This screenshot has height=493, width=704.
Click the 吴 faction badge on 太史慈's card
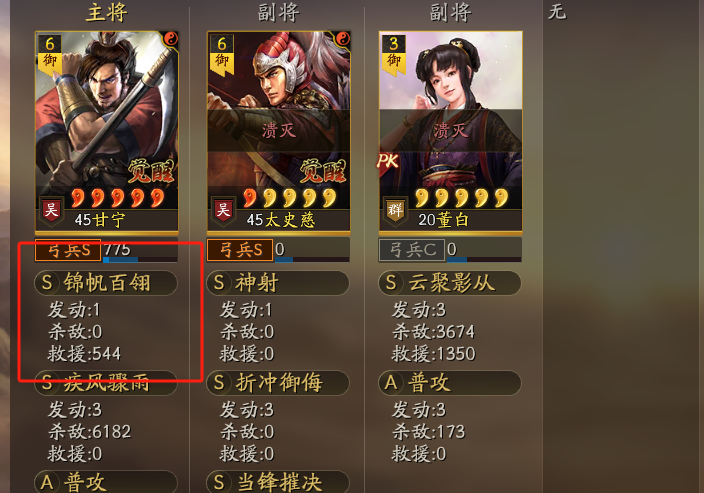click(x=223, y=210)
